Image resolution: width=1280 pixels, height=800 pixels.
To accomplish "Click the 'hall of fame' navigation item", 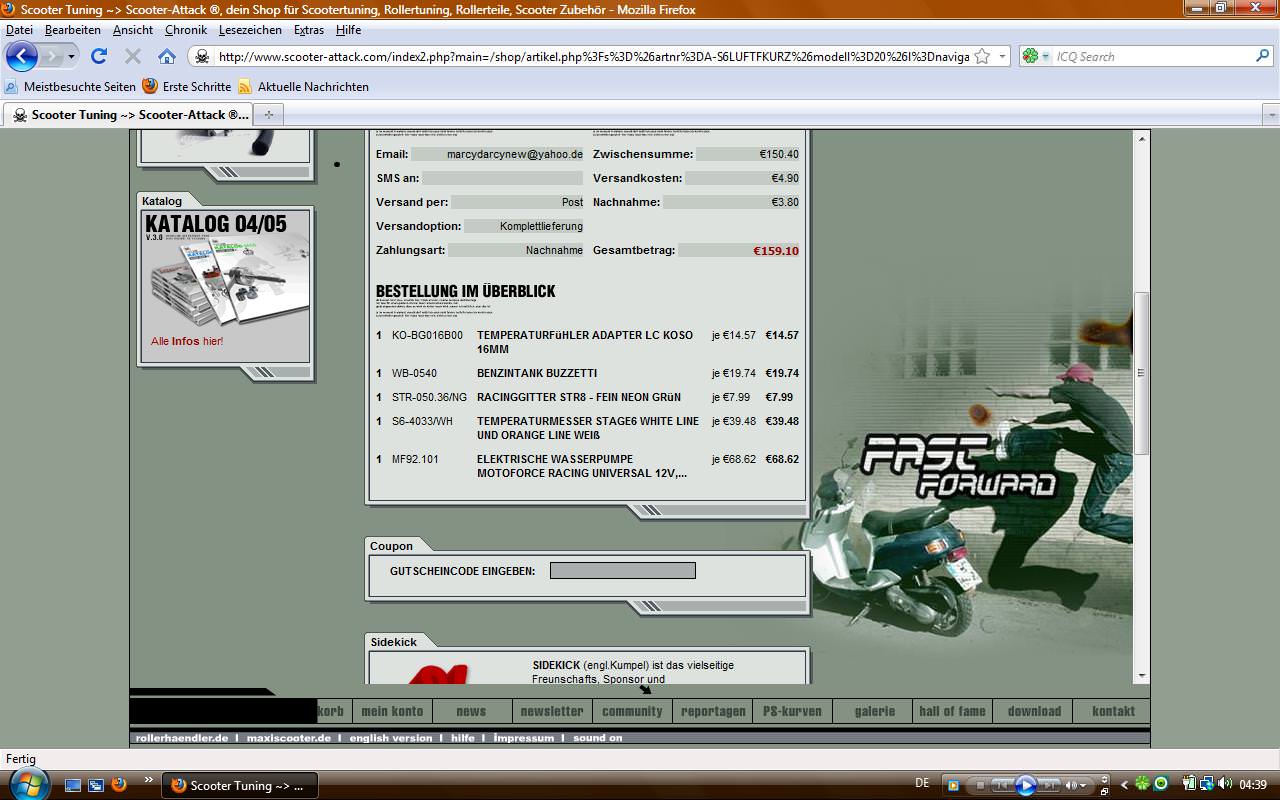I will click(952, 711).
